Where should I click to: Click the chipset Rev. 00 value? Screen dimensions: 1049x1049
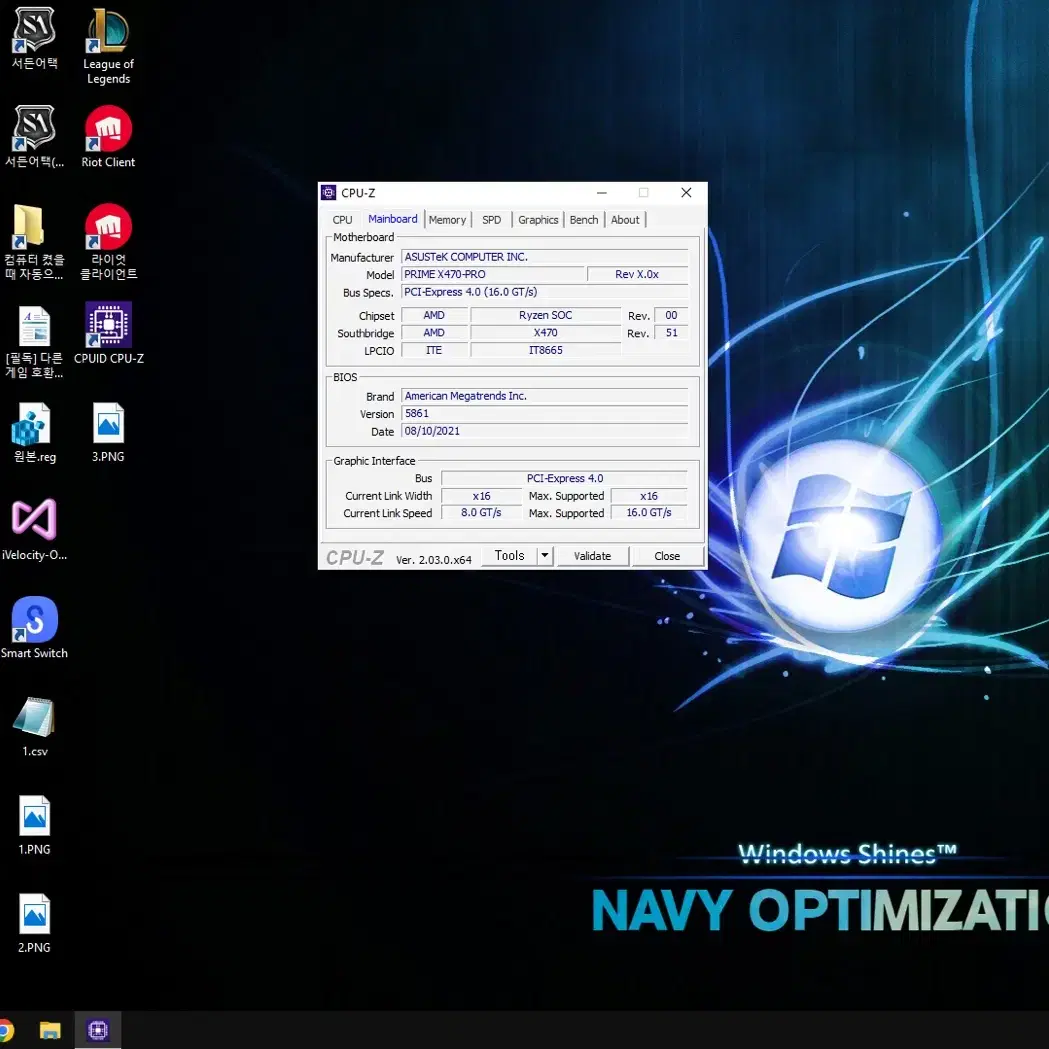671,315
